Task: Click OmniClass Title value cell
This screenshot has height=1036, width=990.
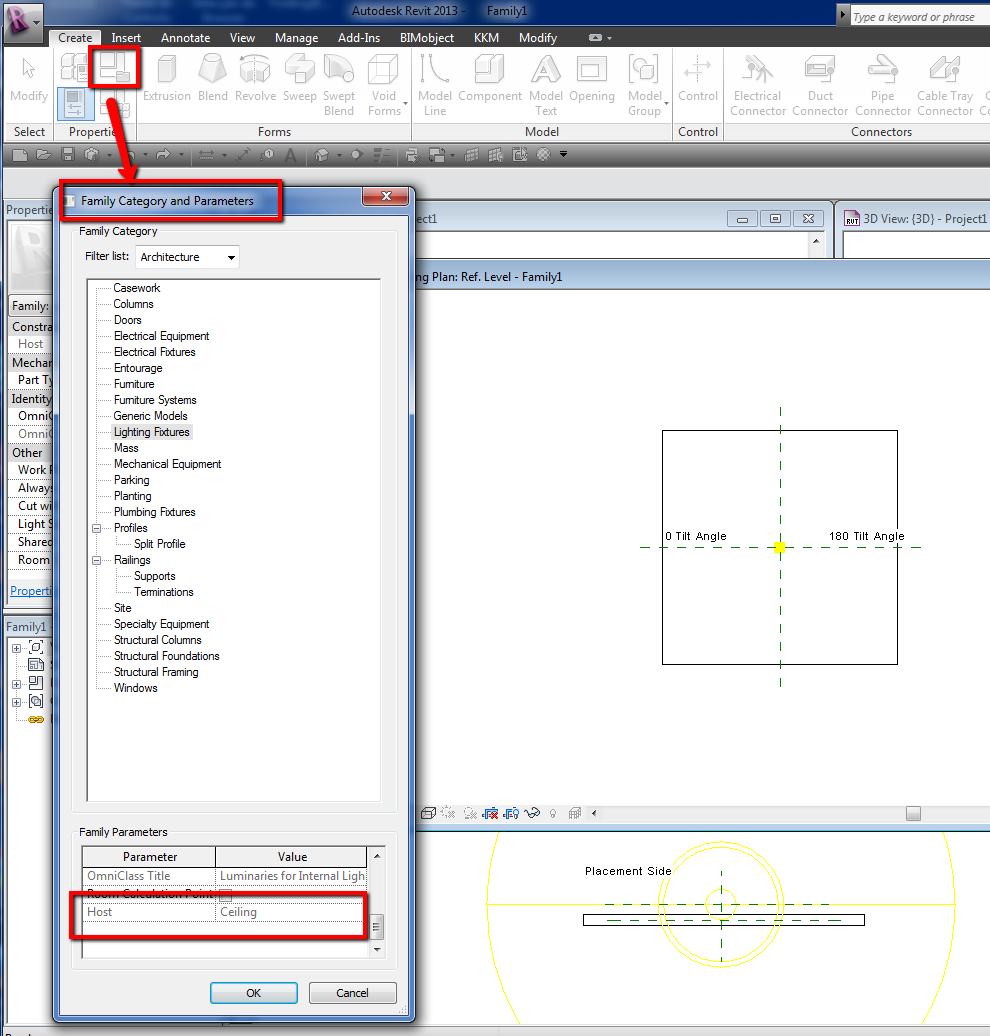Action: [x=291, y=876]
